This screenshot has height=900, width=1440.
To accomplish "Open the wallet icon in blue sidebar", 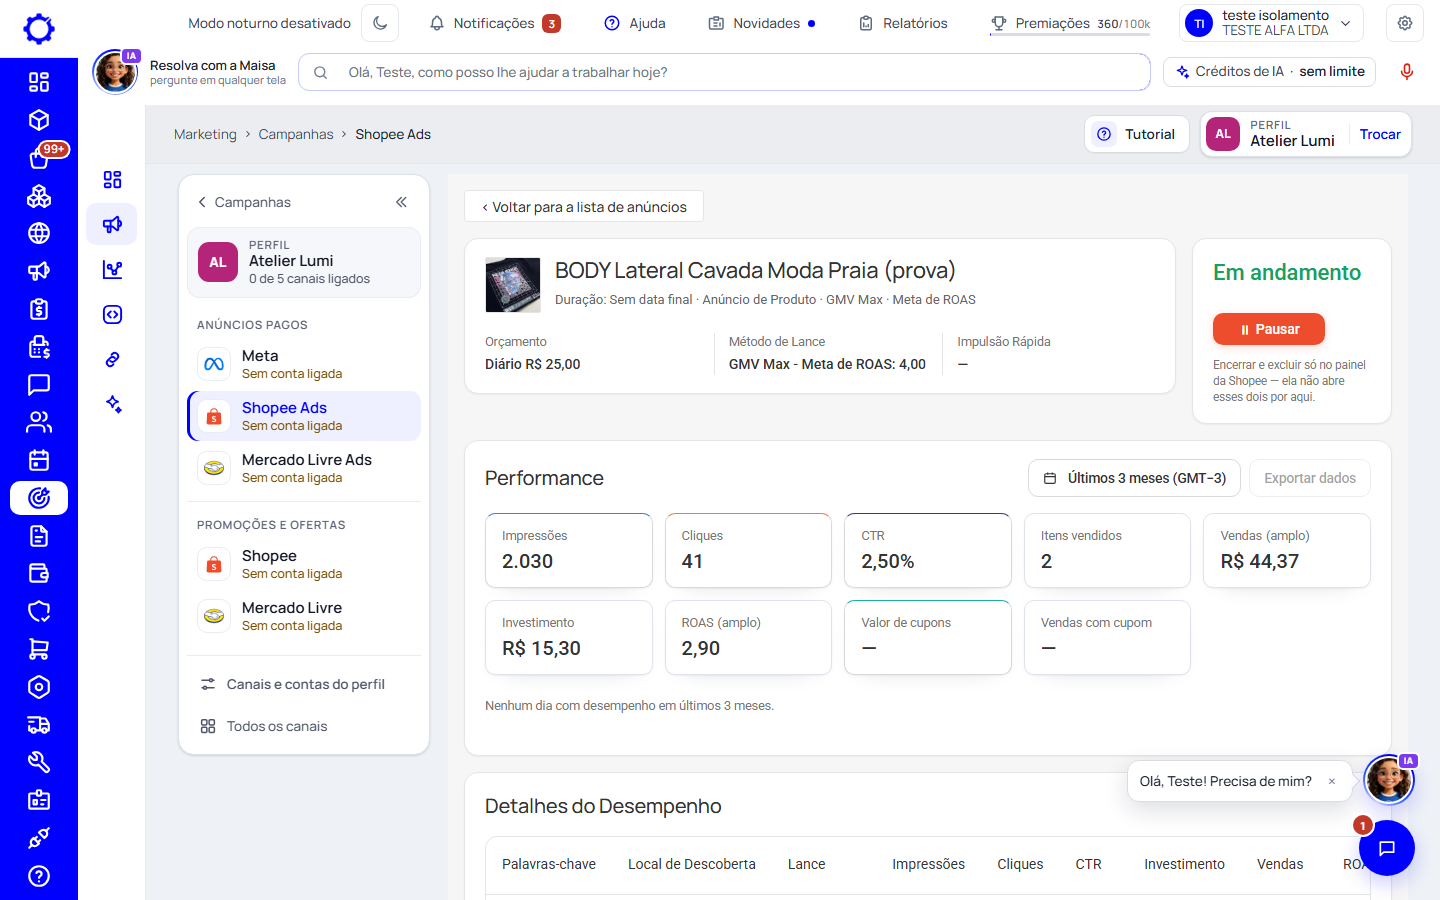I will [39, 573].
